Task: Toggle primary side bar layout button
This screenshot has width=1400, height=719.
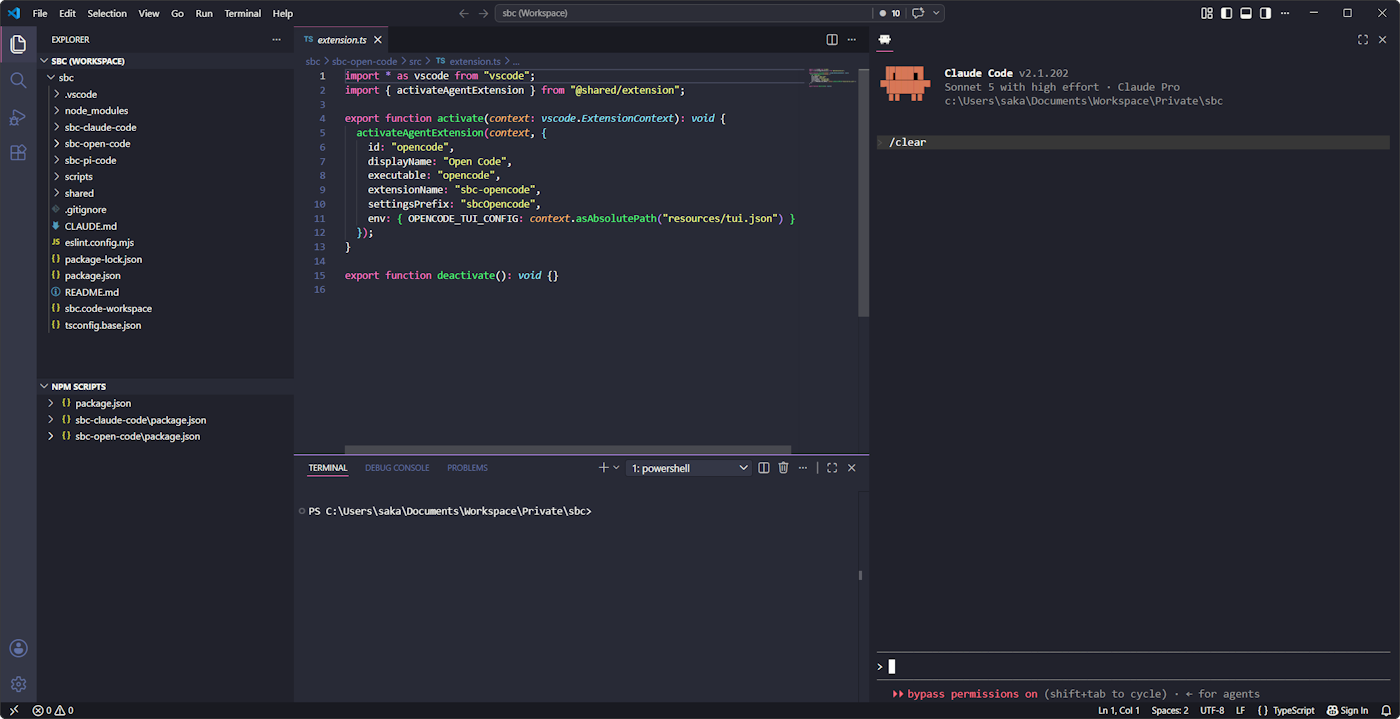Action: (1227, 13)
